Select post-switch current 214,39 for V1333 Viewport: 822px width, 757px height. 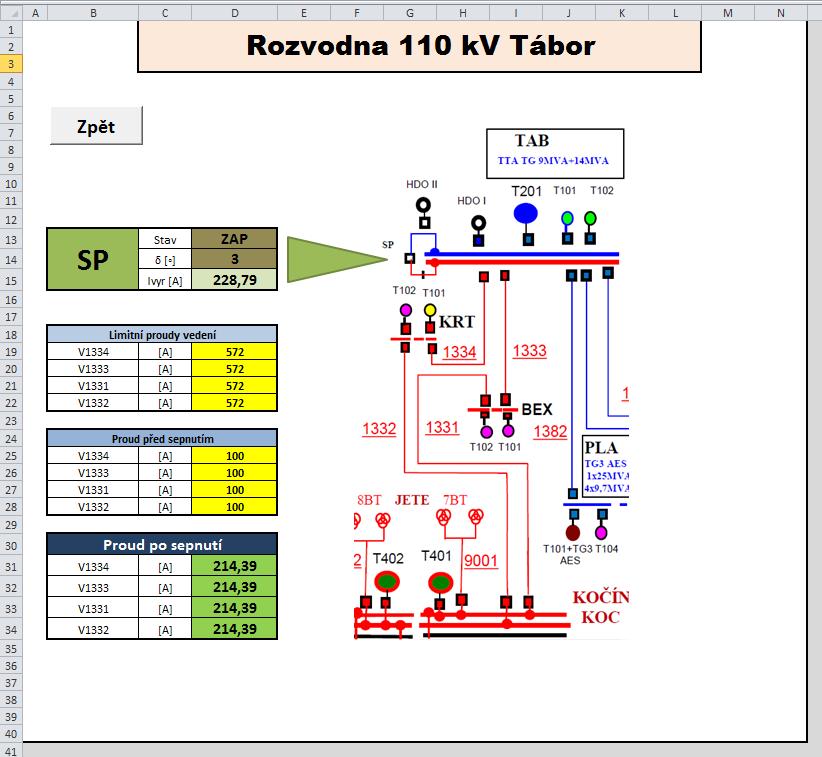[x=234, y=587]
